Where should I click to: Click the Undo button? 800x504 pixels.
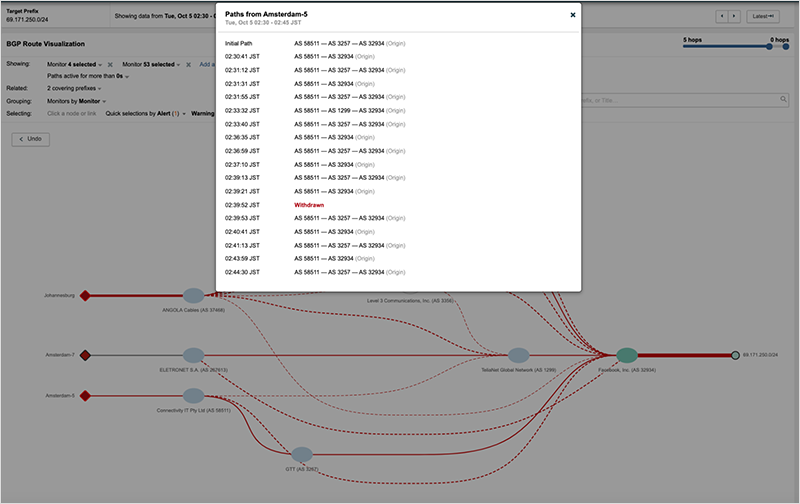point(30,139)
